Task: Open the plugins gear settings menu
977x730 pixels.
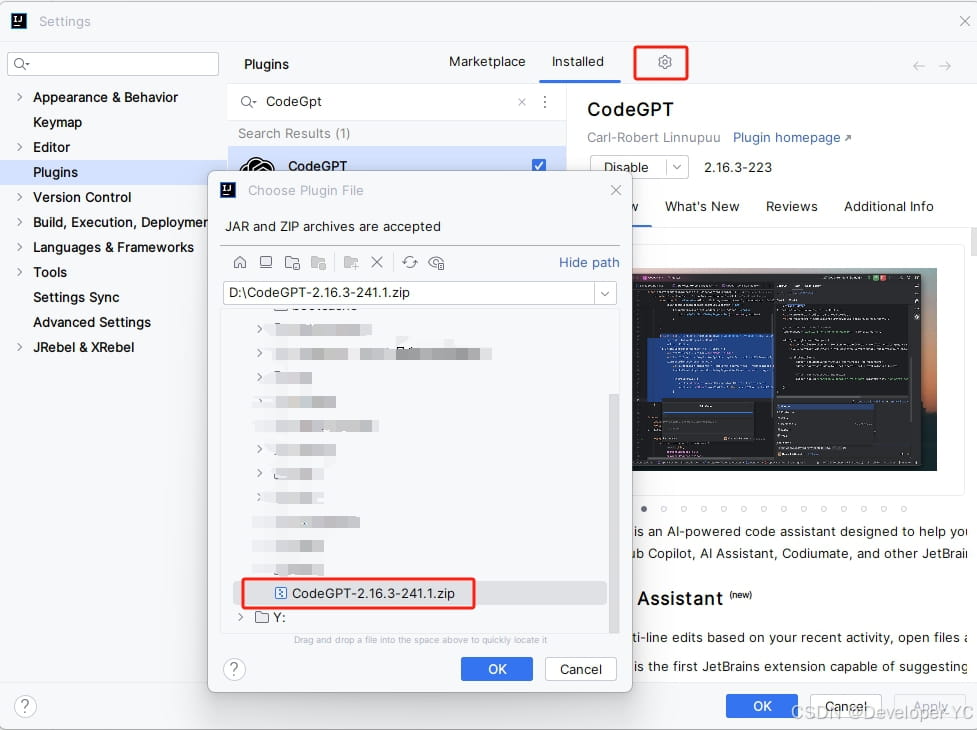Action: pos(664,62)
